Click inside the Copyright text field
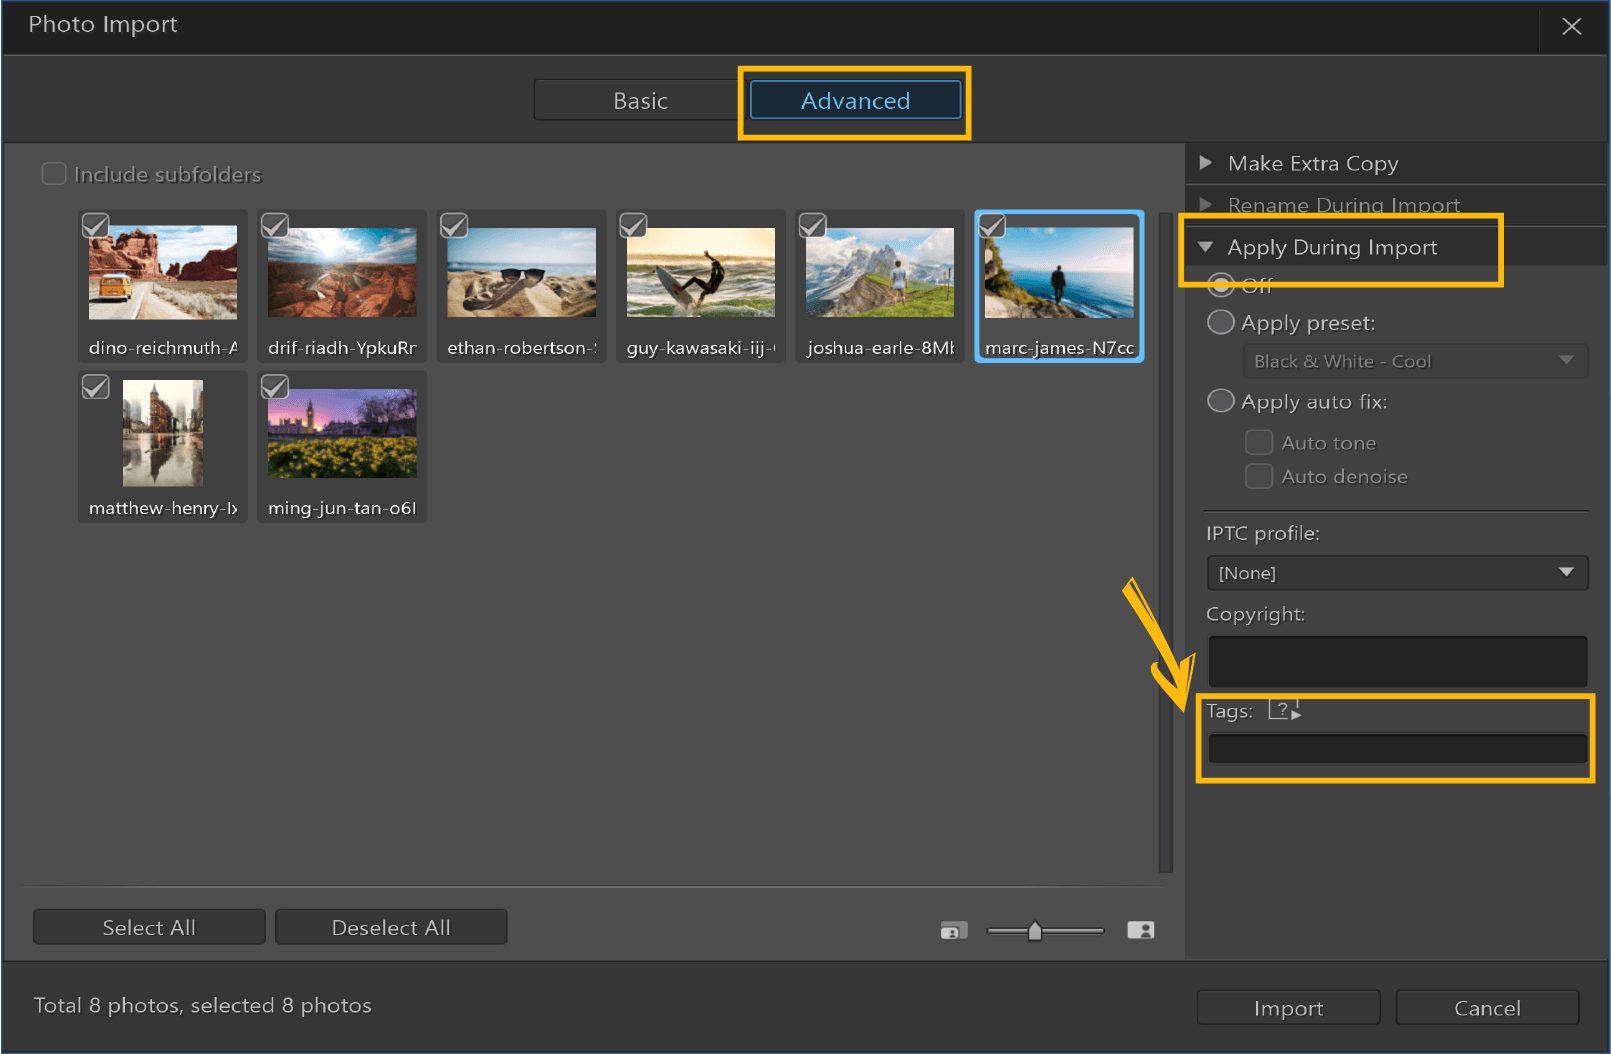Image resolution: width=1611 pixels, height=1054 pixels. (1396, 661)
